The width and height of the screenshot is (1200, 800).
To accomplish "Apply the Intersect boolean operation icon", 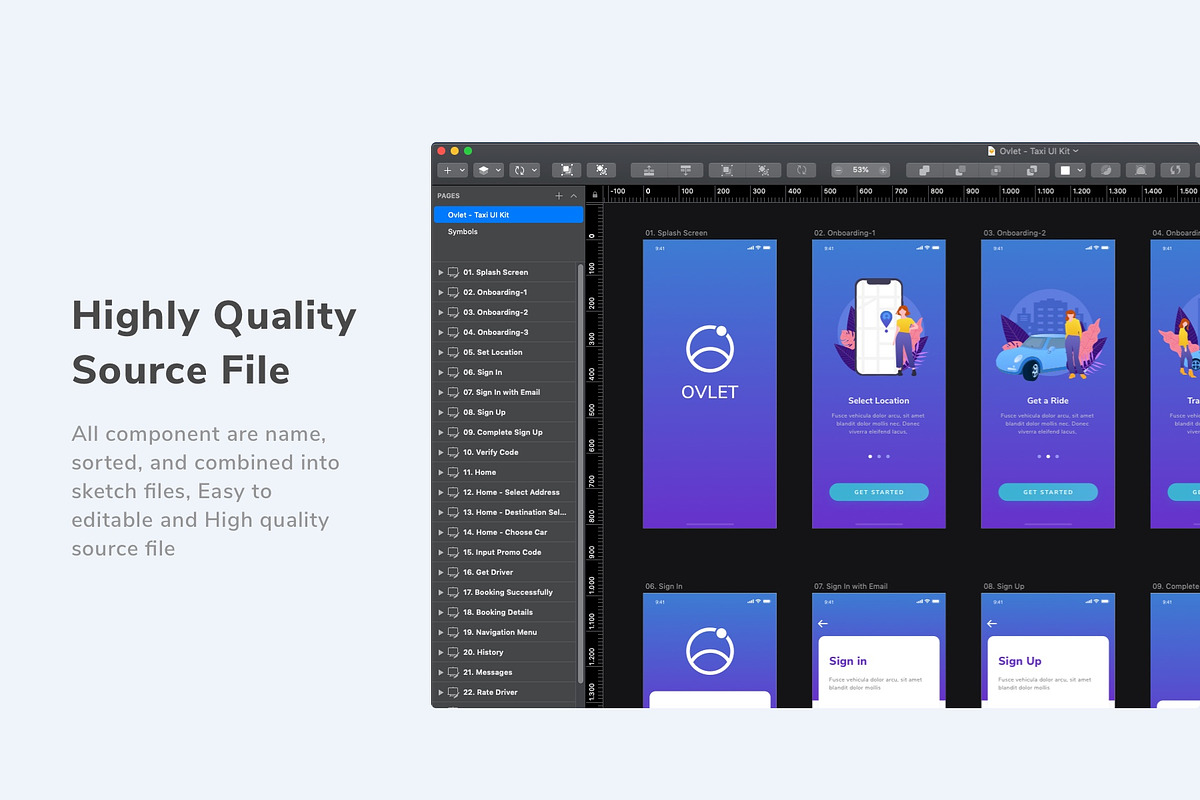I will [x=996, y=170].
